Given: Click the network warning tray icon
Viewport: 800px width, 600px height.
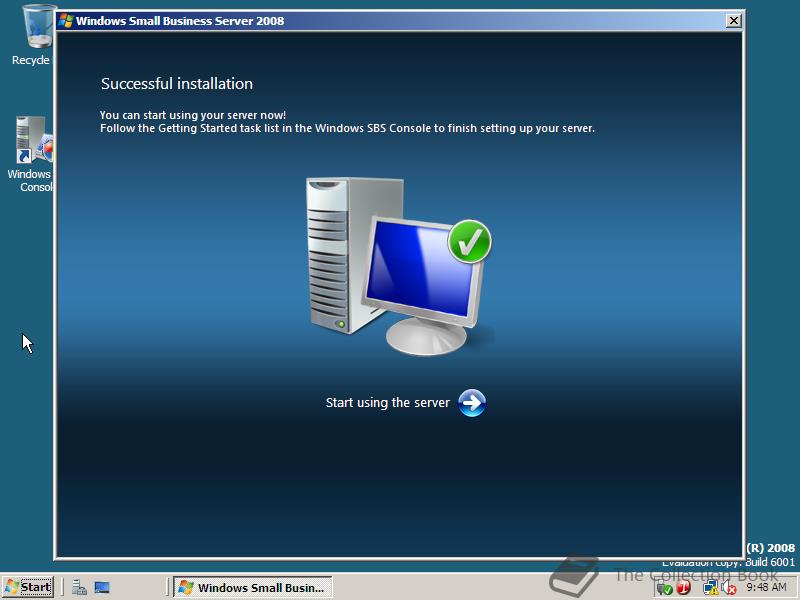Looking at the screenshot, I should pyautogui.click(x=710, y=588).
